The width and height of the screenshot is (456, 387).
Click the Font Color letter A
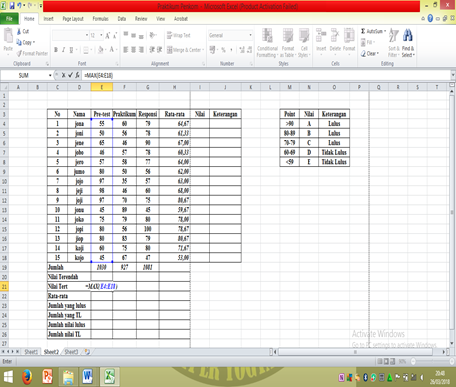coord(112,50)
